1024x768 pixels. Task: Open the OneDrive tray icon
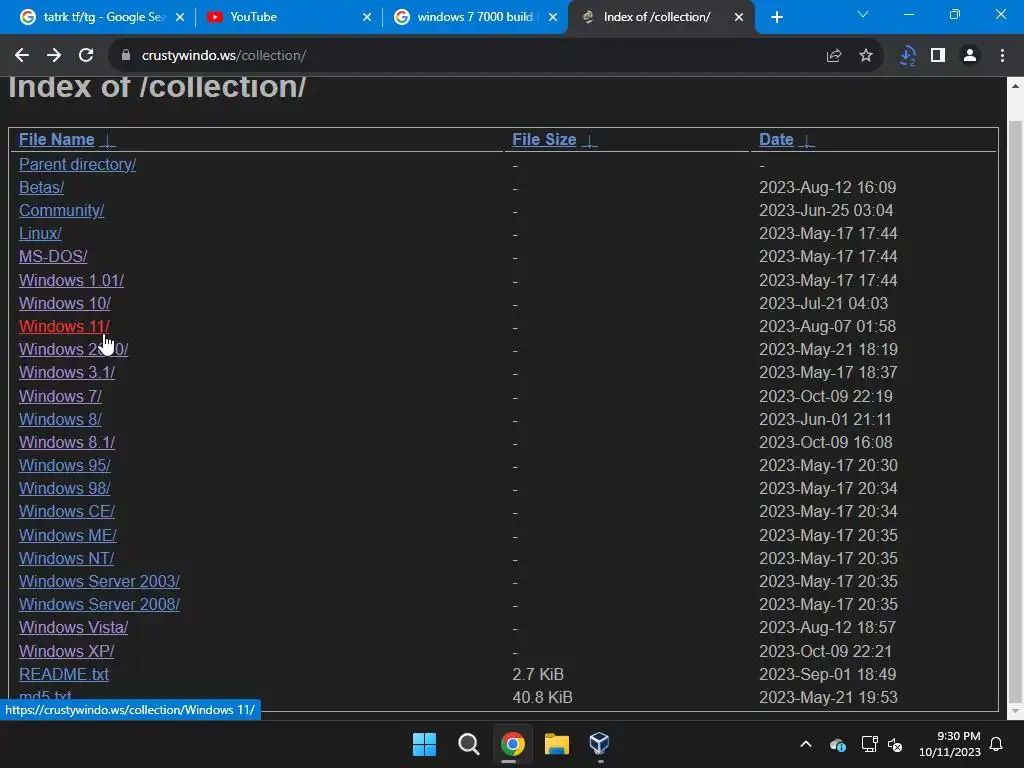click(838, 744)
